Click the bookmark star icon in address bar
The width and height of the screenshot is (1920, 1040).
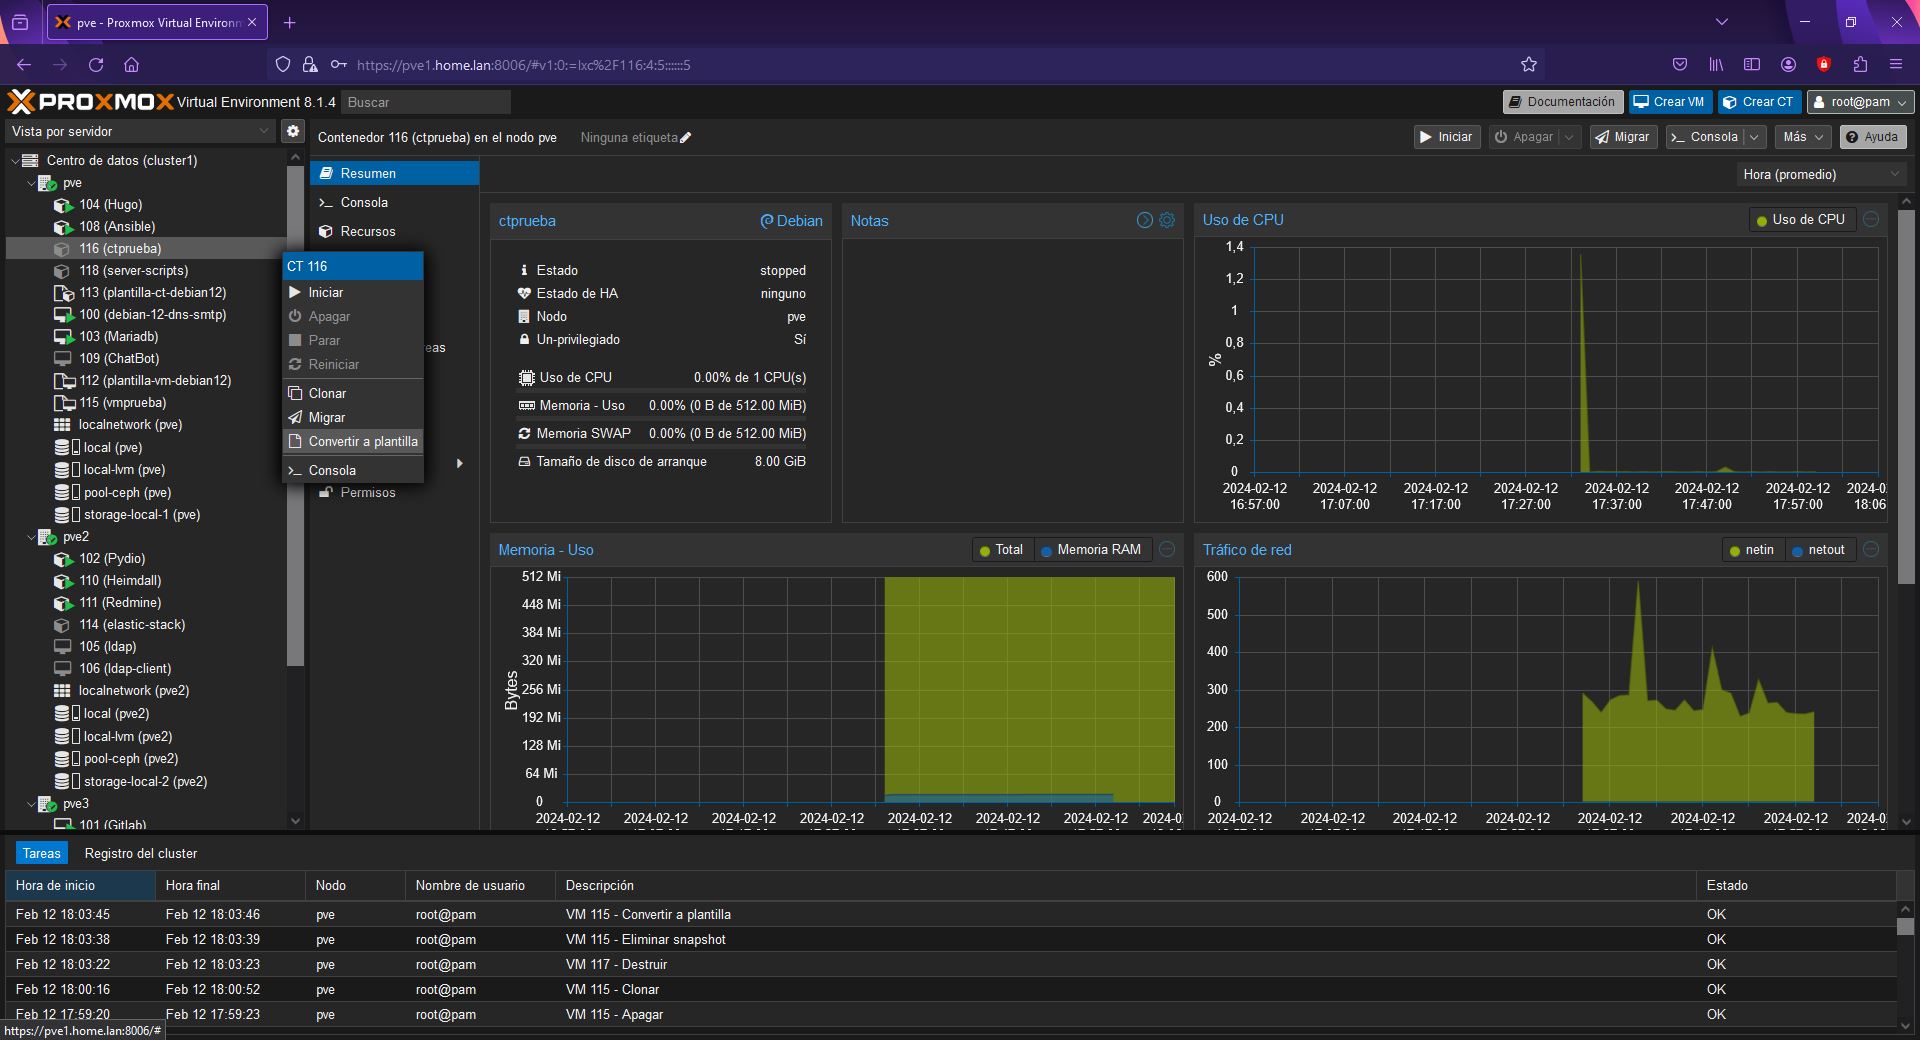pyautogui.click(x=1528, y=65)
